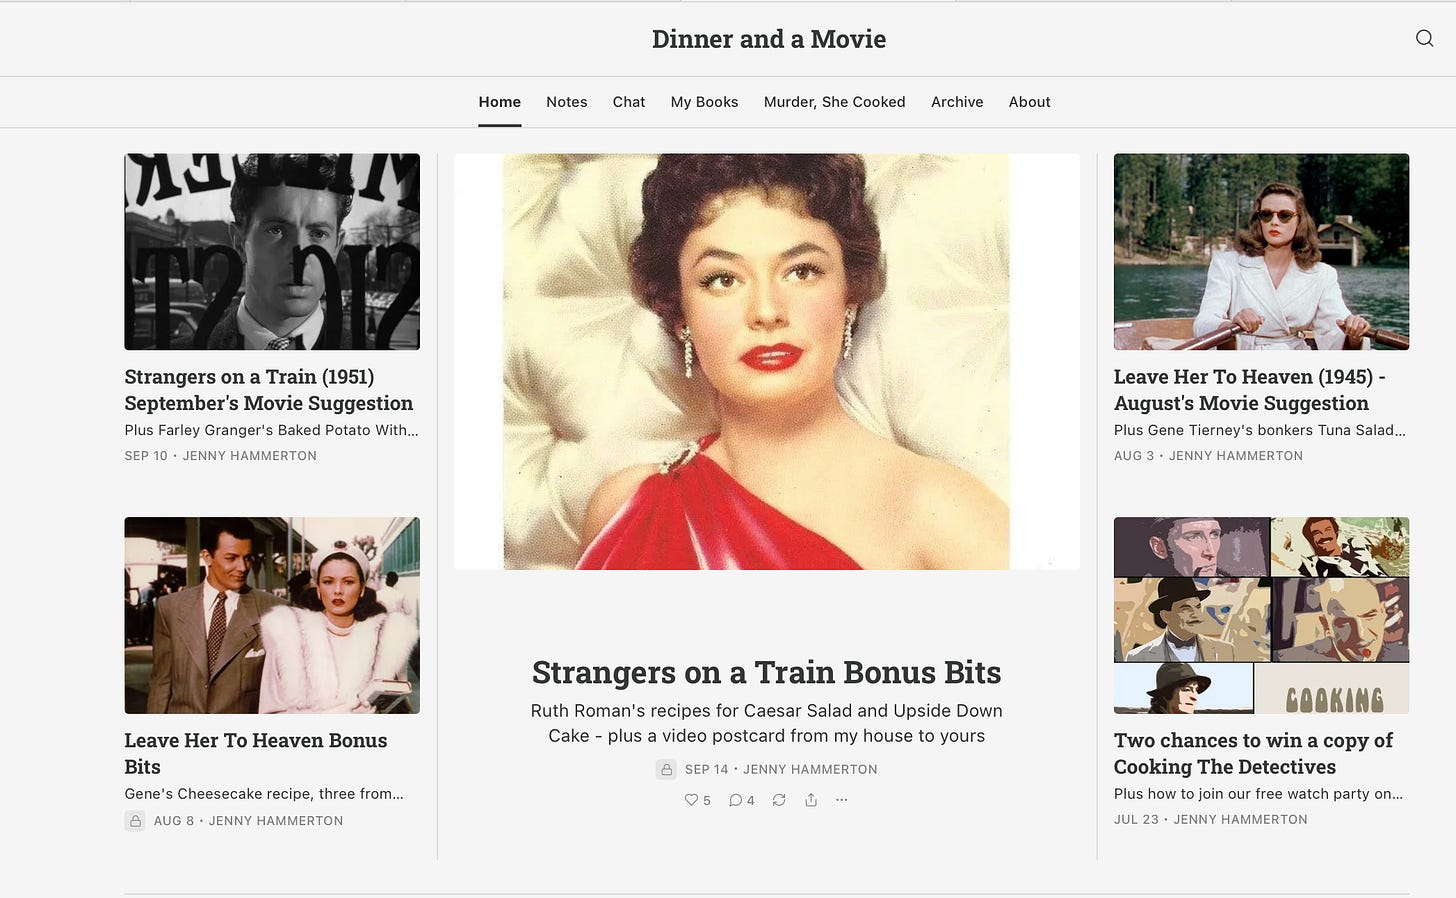Open the About tab

[1029, 102]
